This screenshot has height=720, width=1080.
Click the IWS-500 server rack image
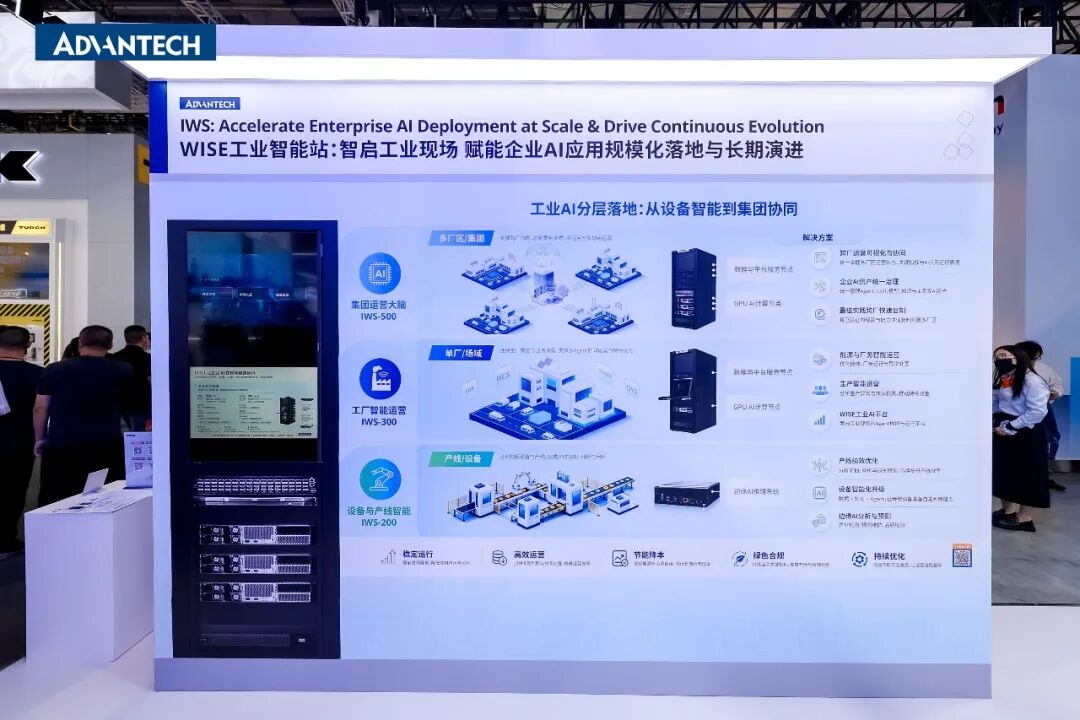(694, 288)
